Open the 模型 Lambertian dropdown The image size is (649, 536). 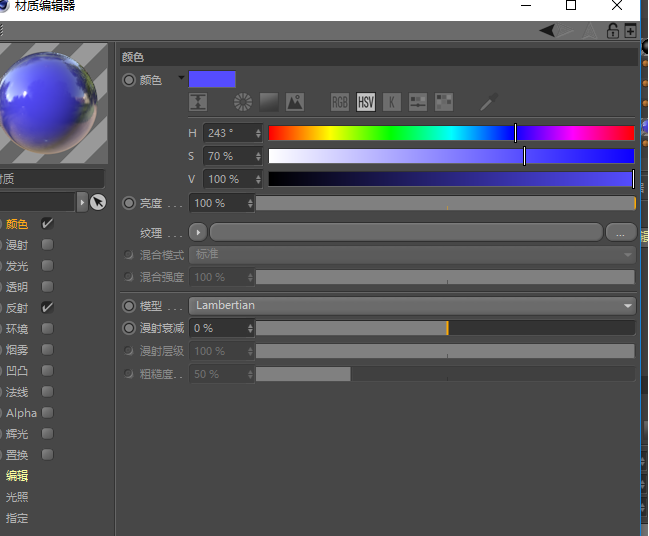(413, 305)
